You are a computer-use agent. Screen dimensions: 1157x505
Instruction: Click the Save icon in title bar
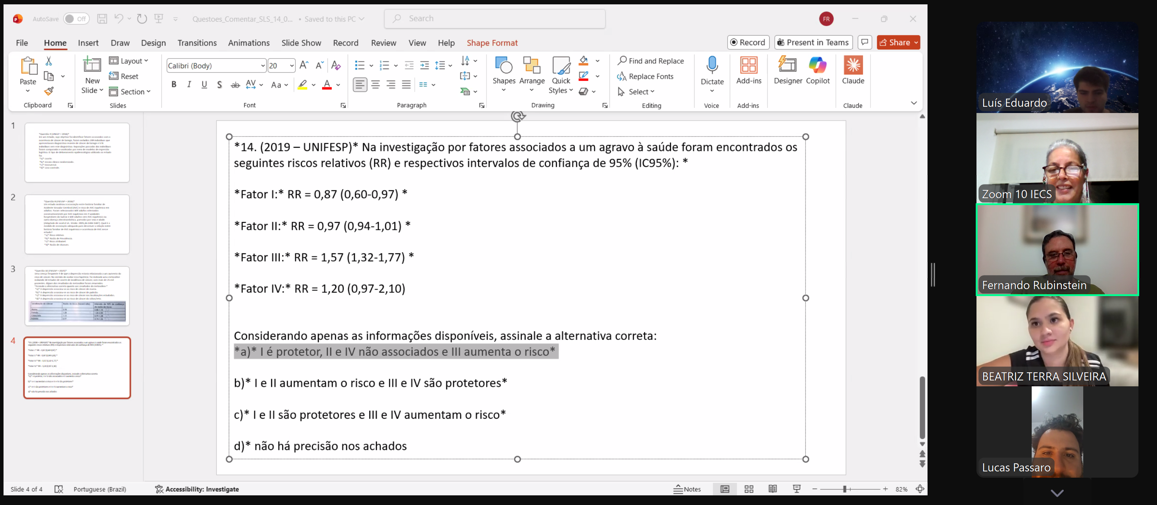103,18
